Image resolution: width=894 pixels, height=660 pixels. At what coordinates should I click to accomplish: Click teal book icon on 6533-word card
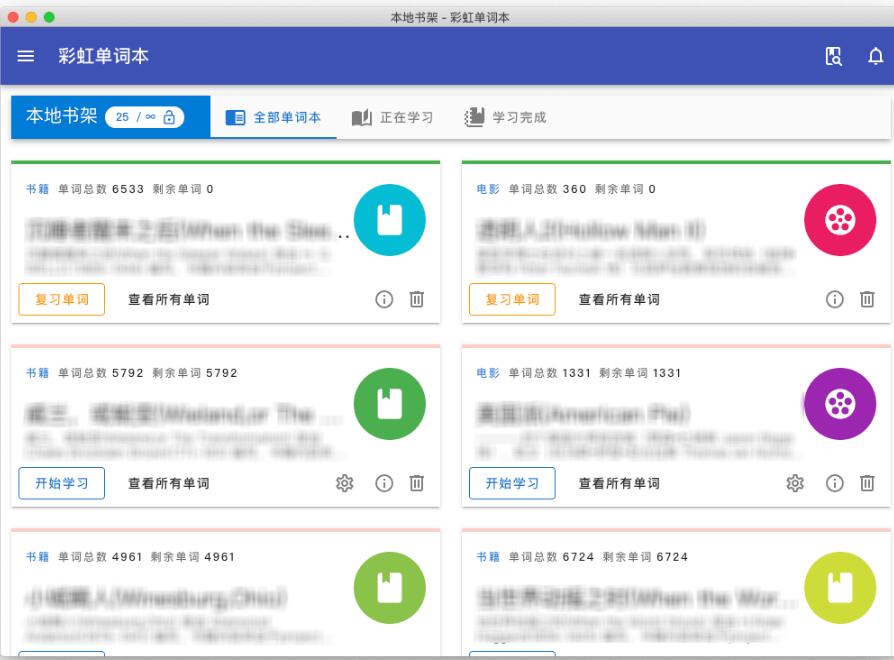[x=389, y=220]
